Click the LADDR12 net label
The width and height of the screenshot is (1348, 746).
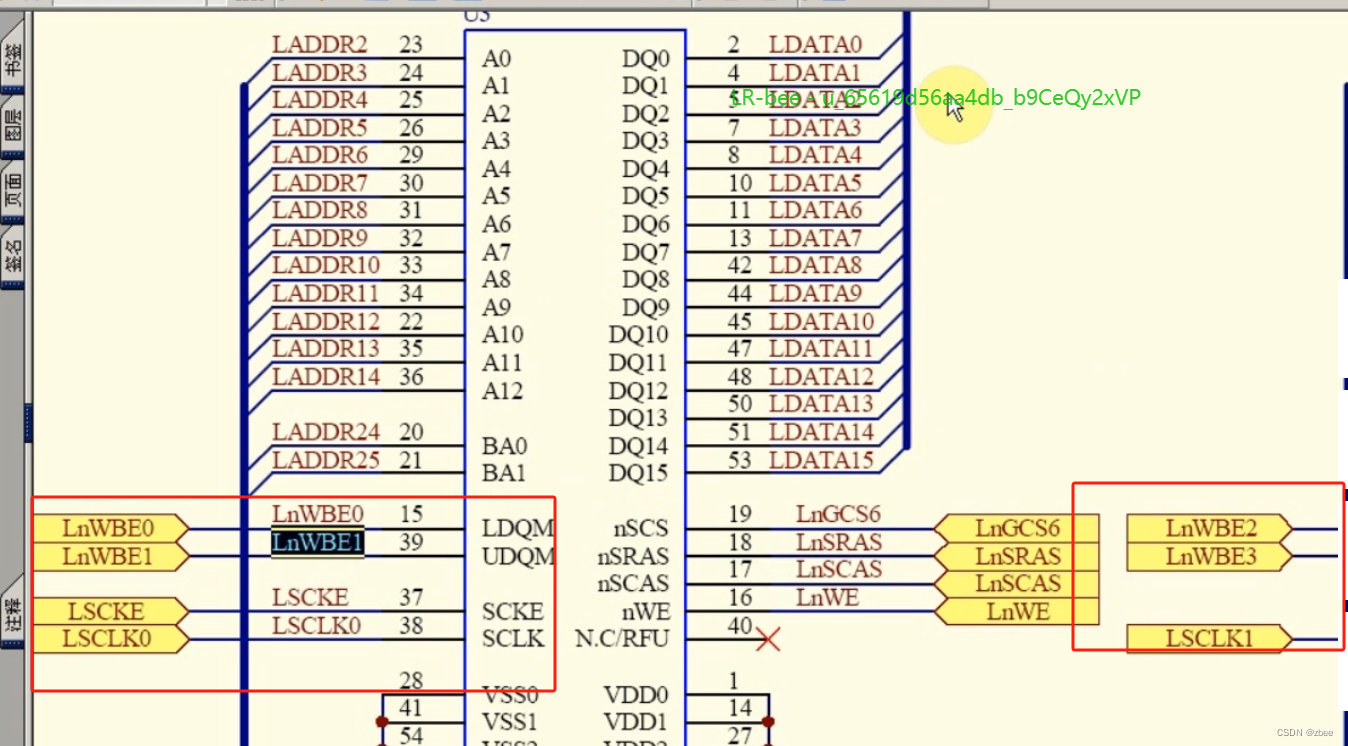326,321
